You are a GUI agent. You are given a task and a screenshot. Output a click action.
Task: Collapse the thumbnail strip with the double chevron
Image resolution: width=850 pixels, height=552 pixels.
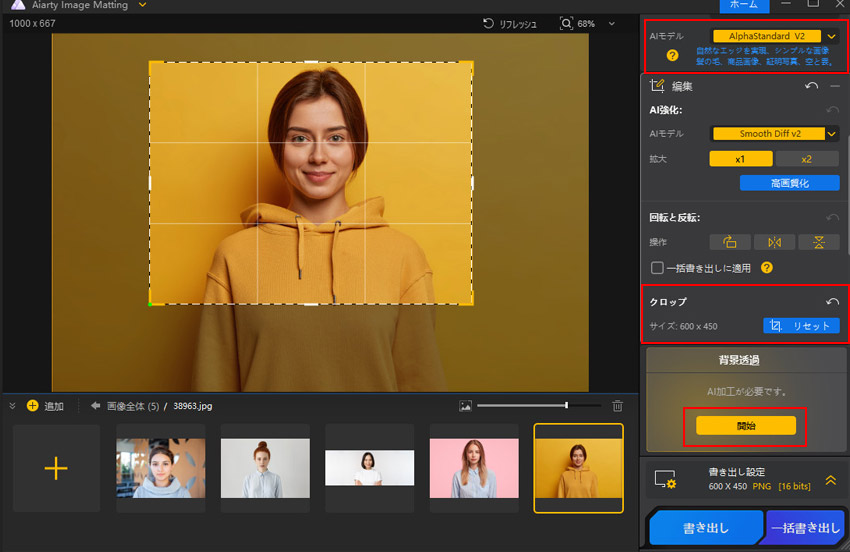click(12, 406)
